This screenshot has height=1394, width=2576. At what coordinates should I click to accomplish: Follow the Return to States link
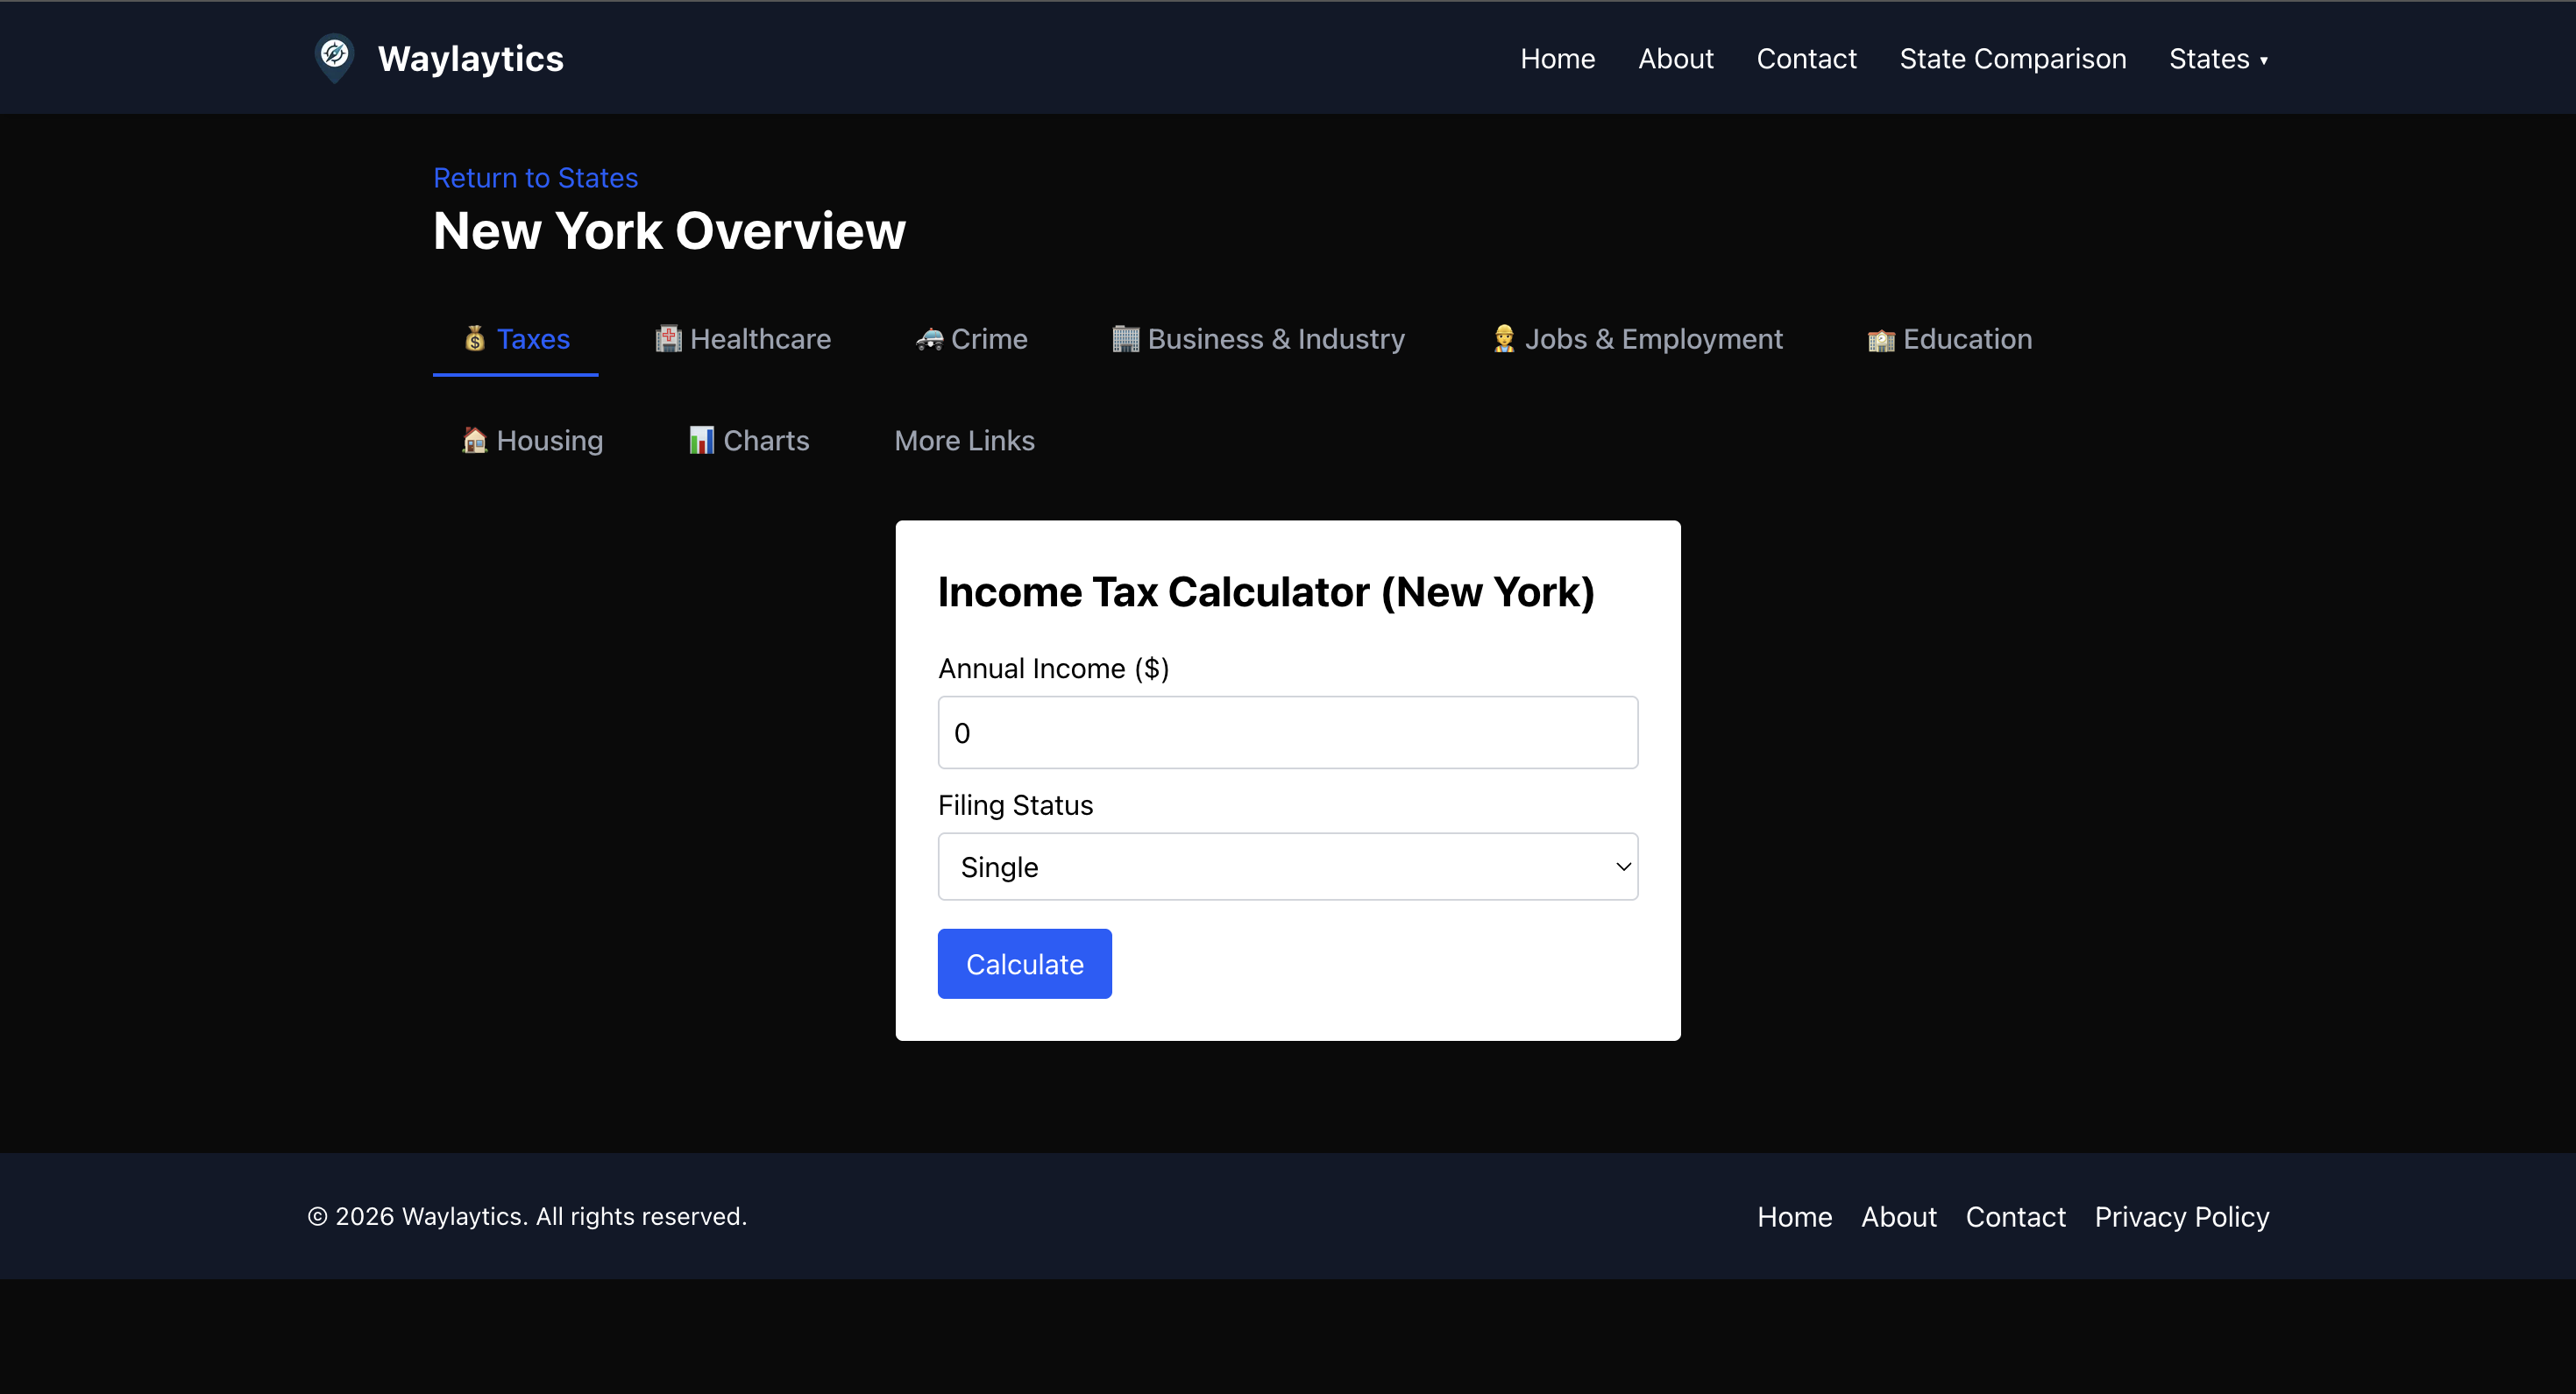pyautogui.click(x=535, y=177)
